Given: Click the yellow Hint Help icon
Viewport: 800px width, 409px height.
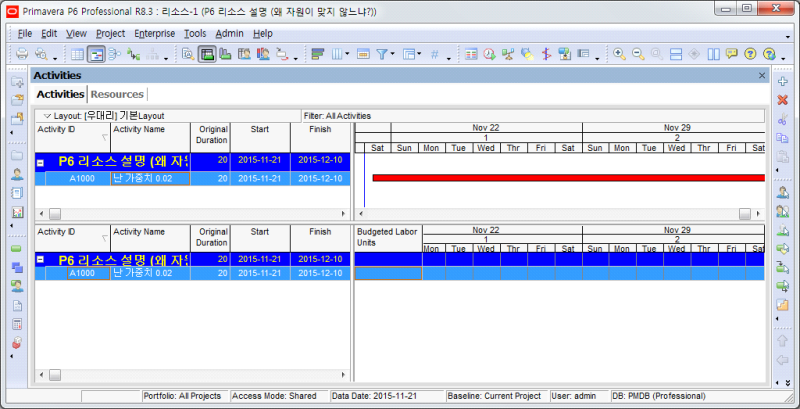Looking at the screenshot, I should 732,54.
